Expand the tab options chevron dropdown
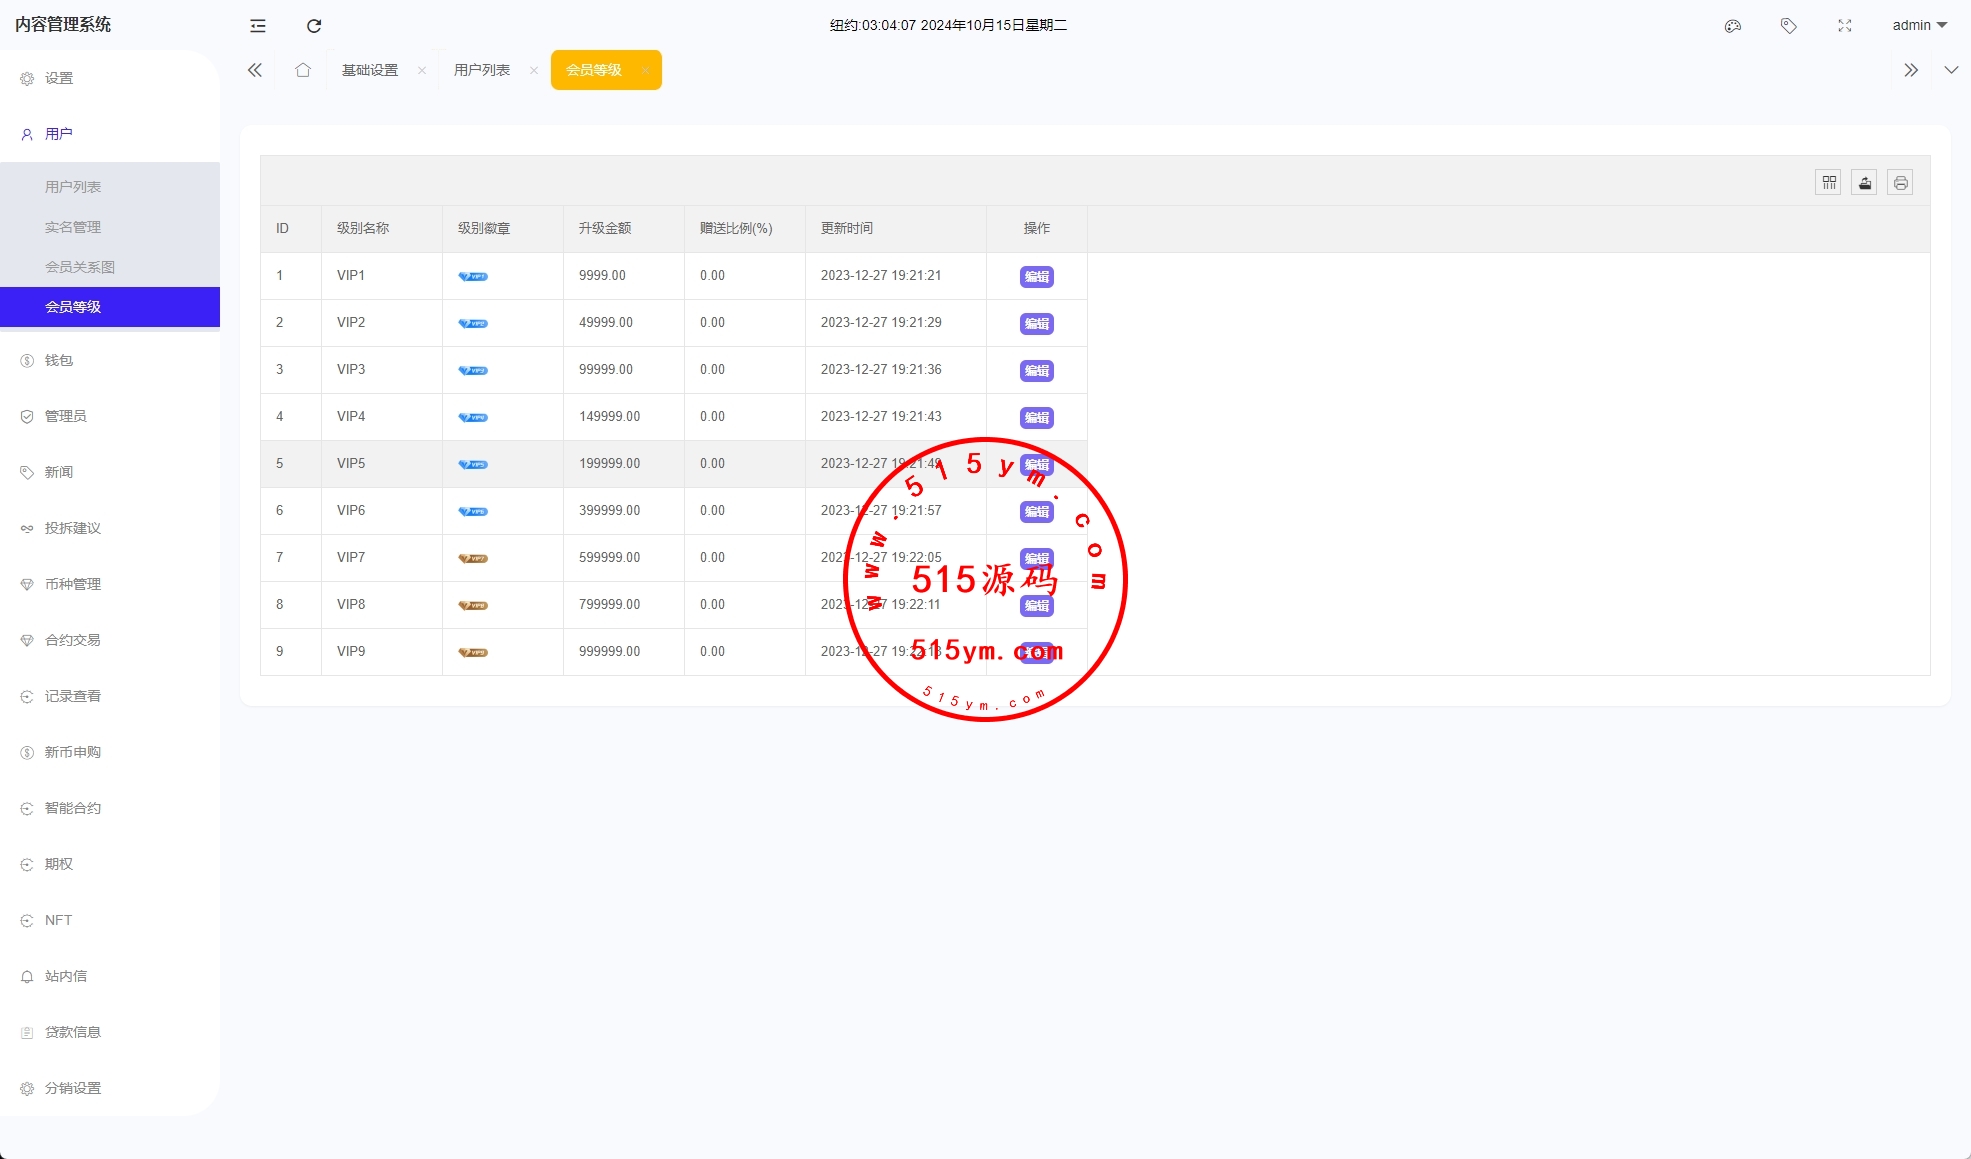The image size is (1971, 1159). tap(1951, 70)
